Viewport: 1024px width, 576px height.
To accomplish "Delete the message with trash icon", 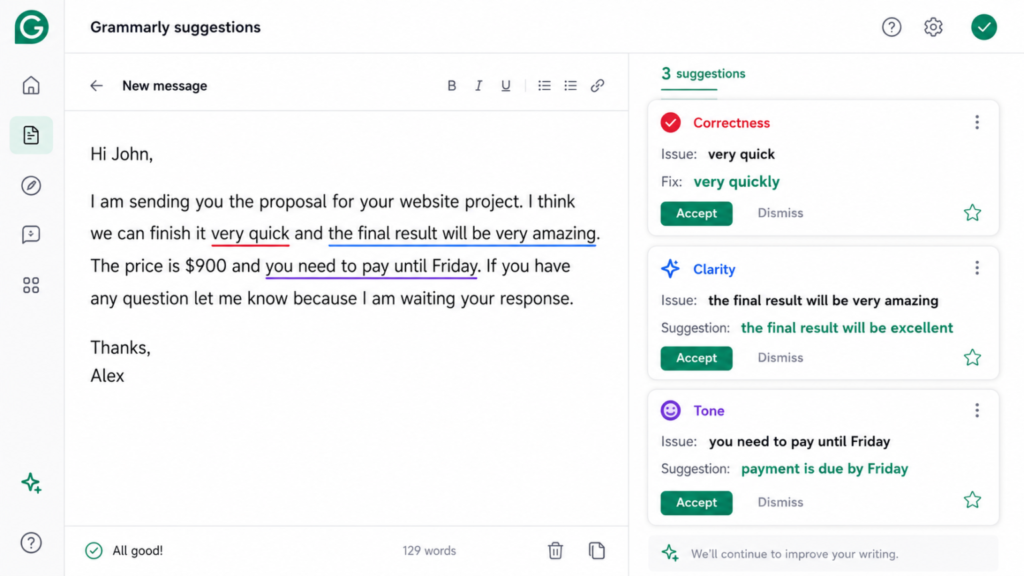I will (555, 551).
